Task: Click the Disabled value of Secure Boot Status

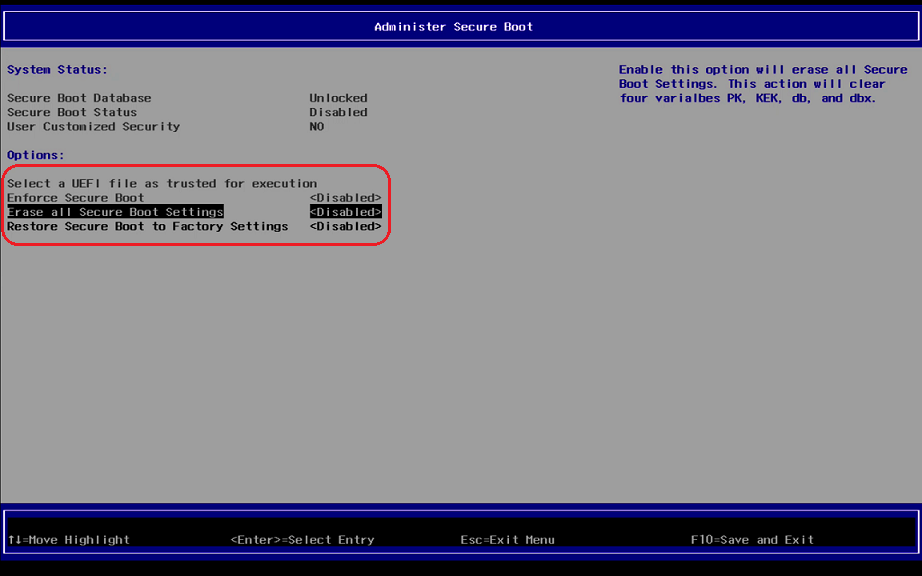Action: [x=338, y=112]
